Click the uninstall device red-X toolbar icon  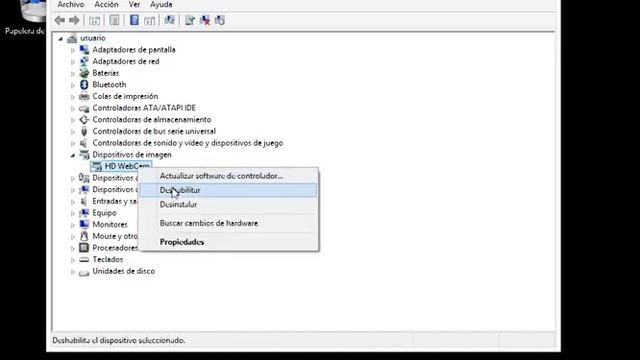205,20
